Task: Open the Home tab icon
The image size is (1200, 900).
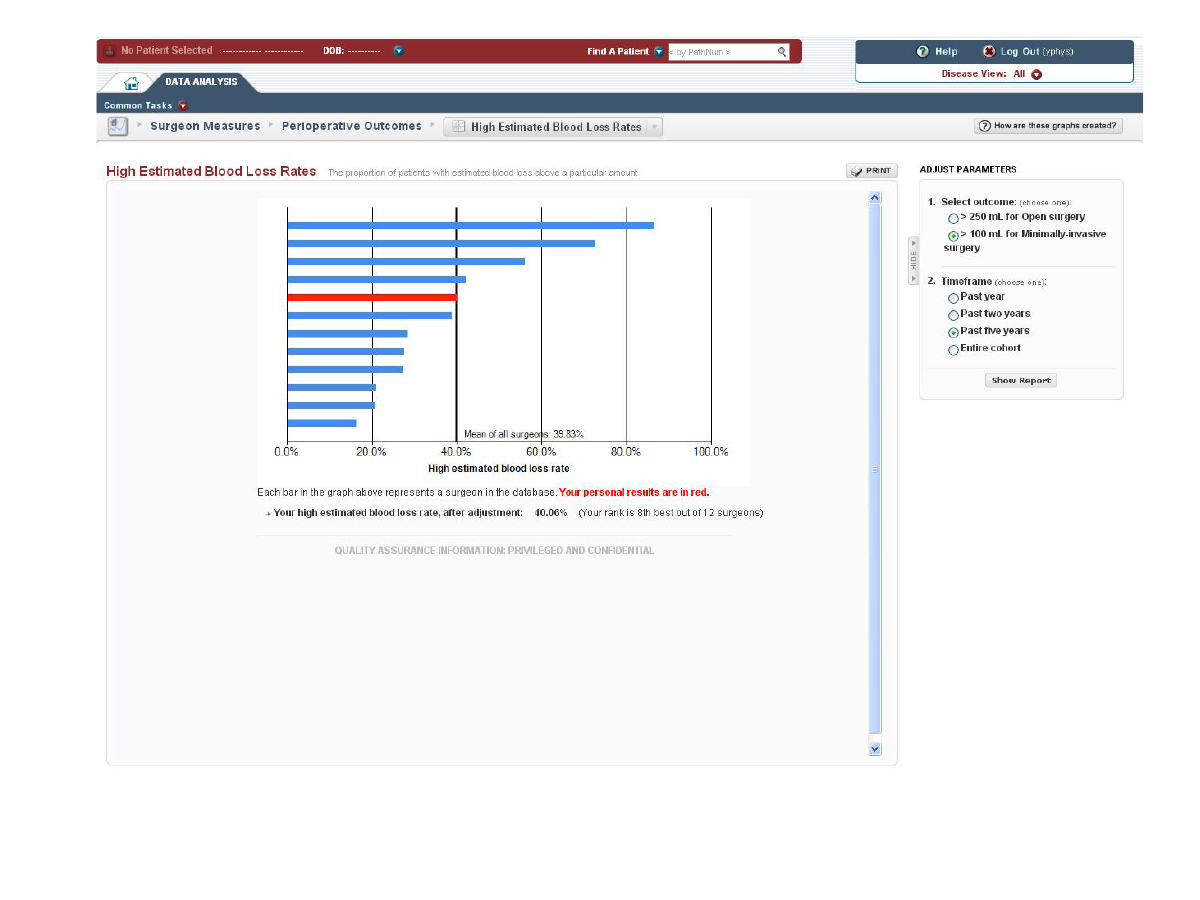Action: tap(131, 82)
